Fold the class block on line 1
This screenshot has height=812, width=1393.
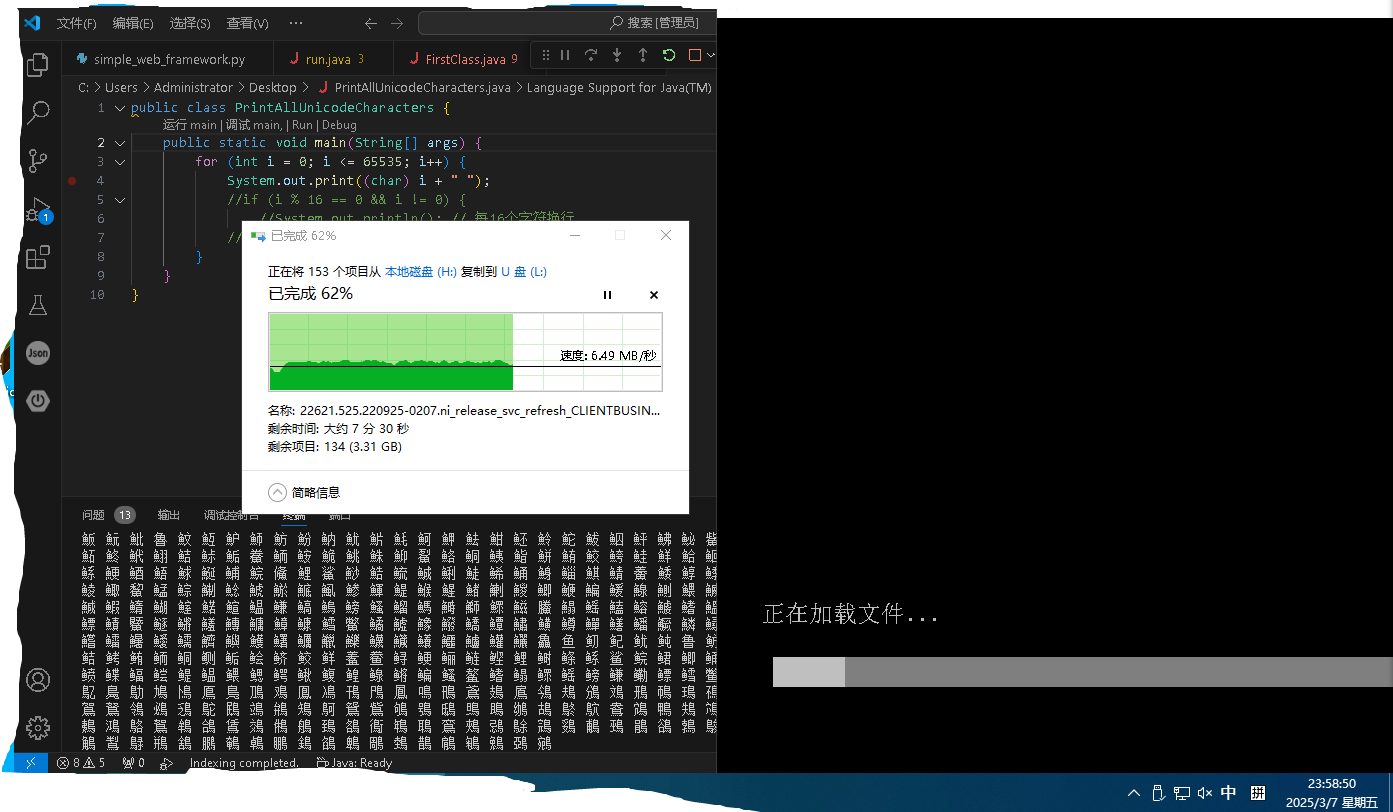[120, 108]
